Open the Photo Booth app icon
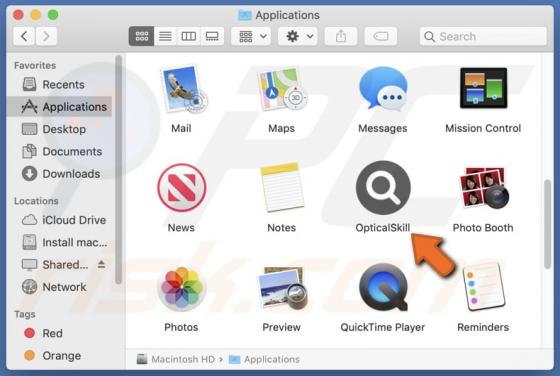This screenshot has width=560, height=376. coord(484,188)
